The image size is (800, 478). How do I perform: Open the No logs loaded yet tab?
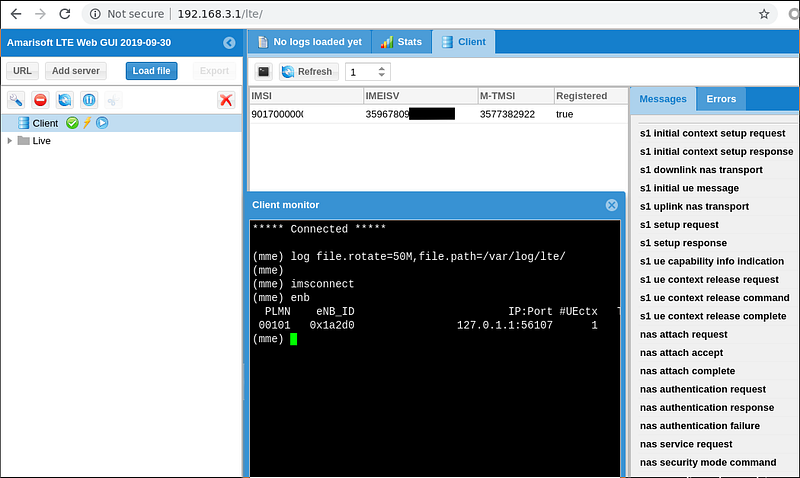click(310, 42)
